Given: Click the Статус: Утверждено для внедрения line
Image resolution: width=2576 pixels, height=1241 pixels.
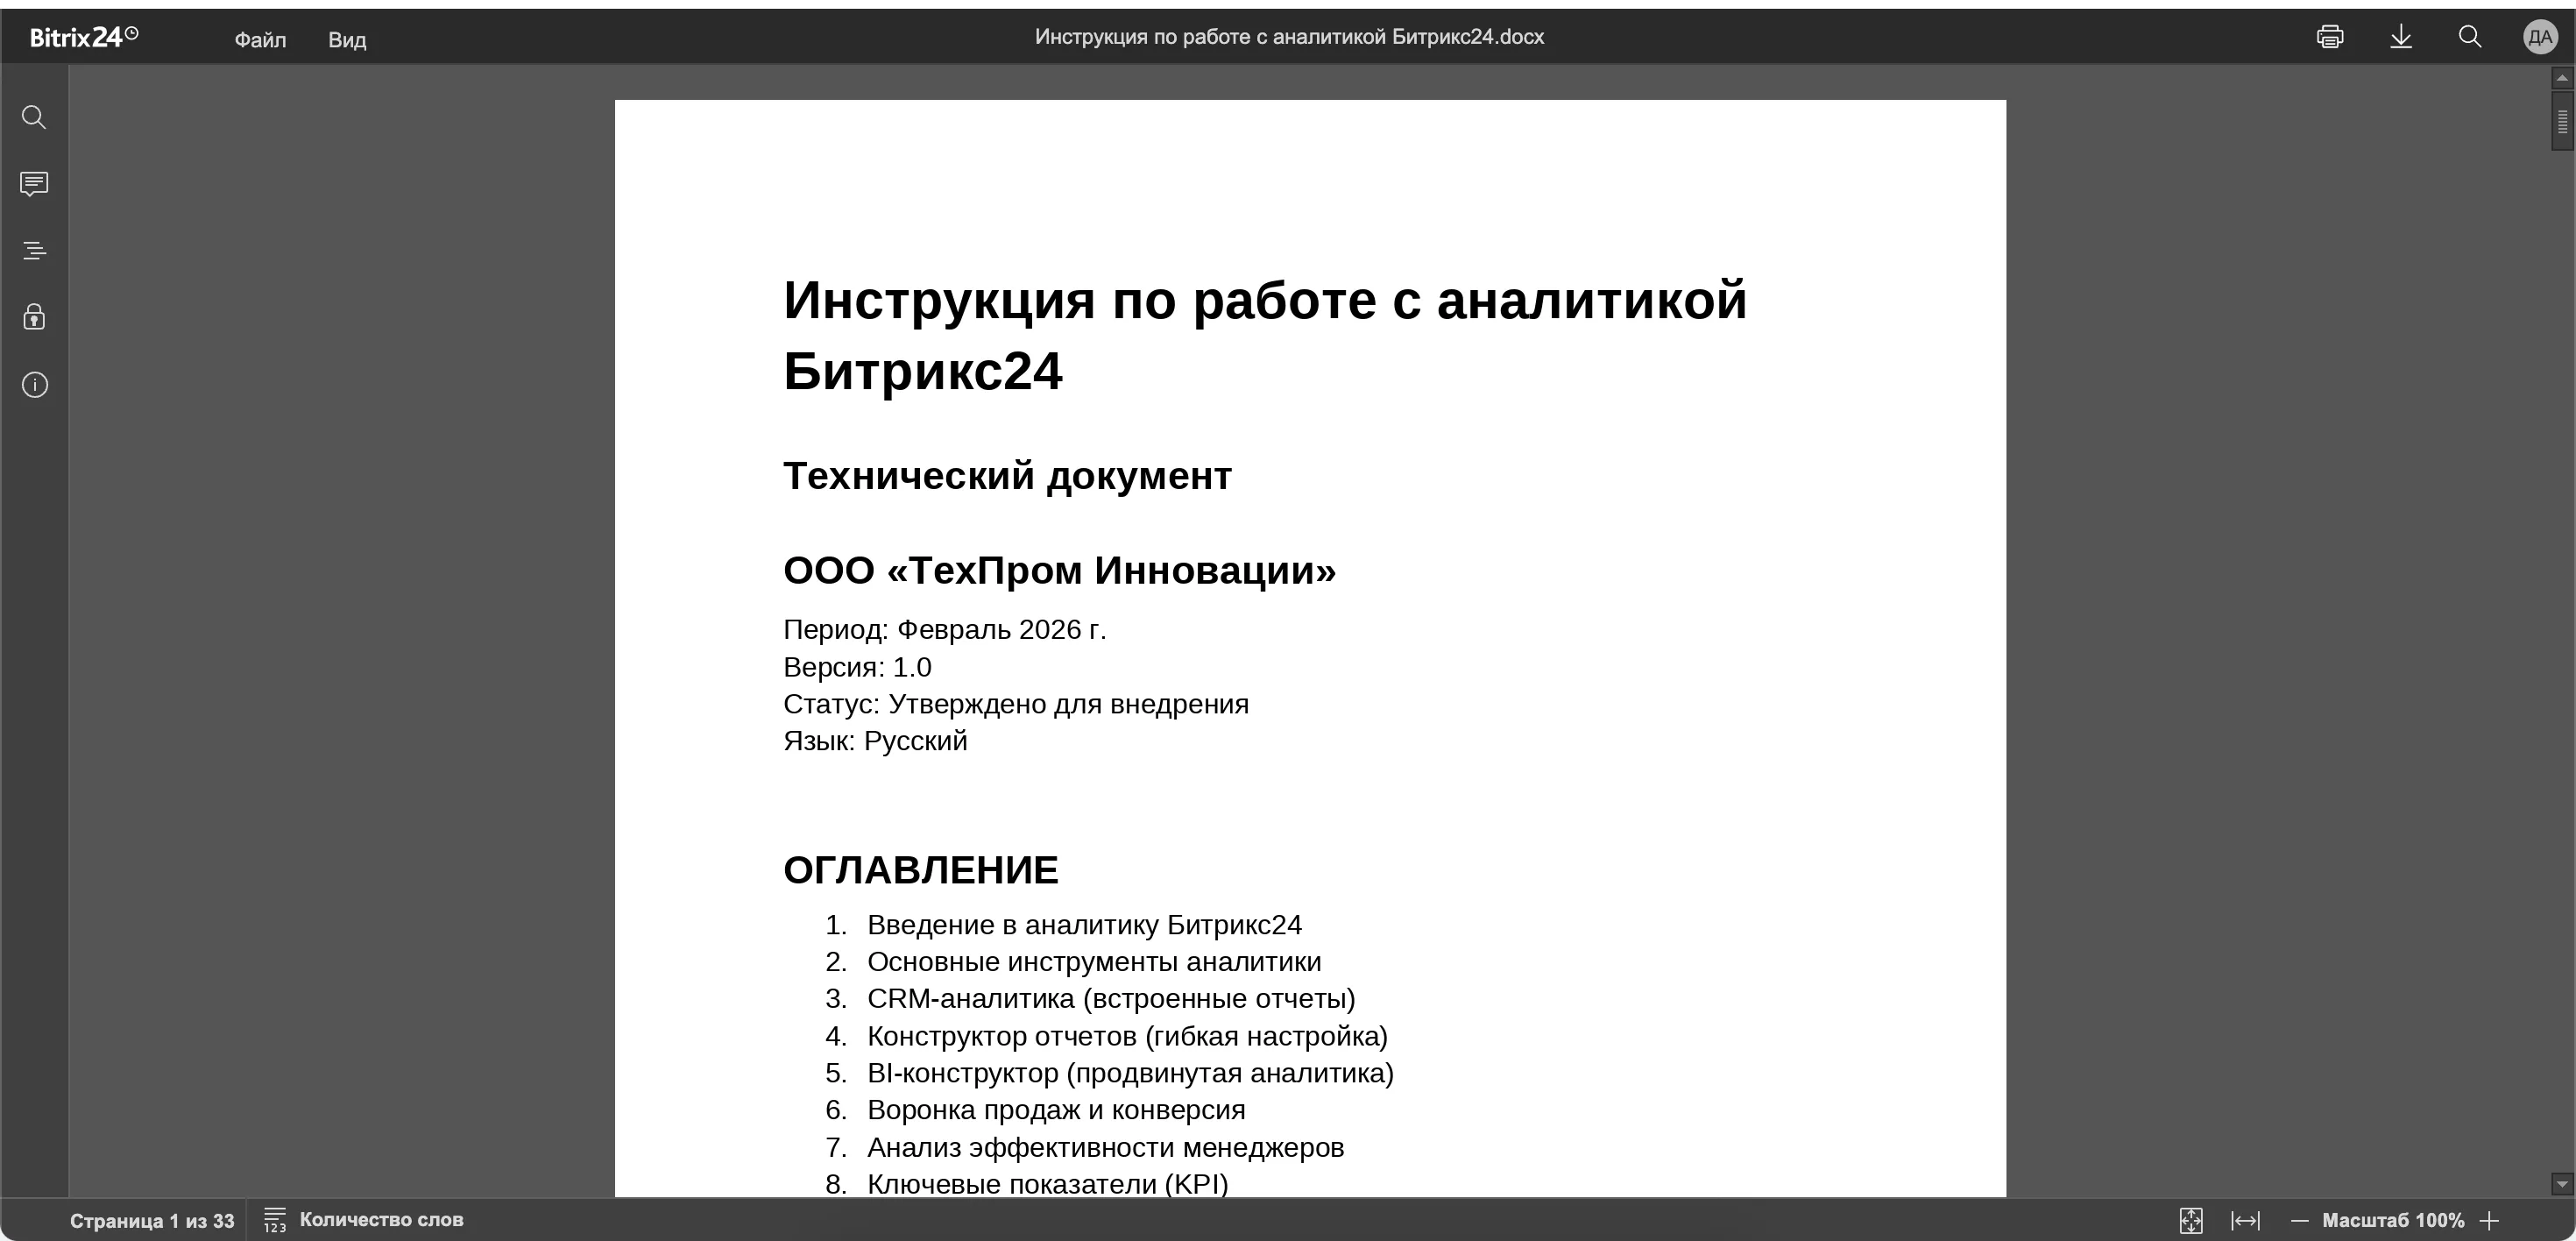Looking at the screenshot, I should tap(1016, 704).
